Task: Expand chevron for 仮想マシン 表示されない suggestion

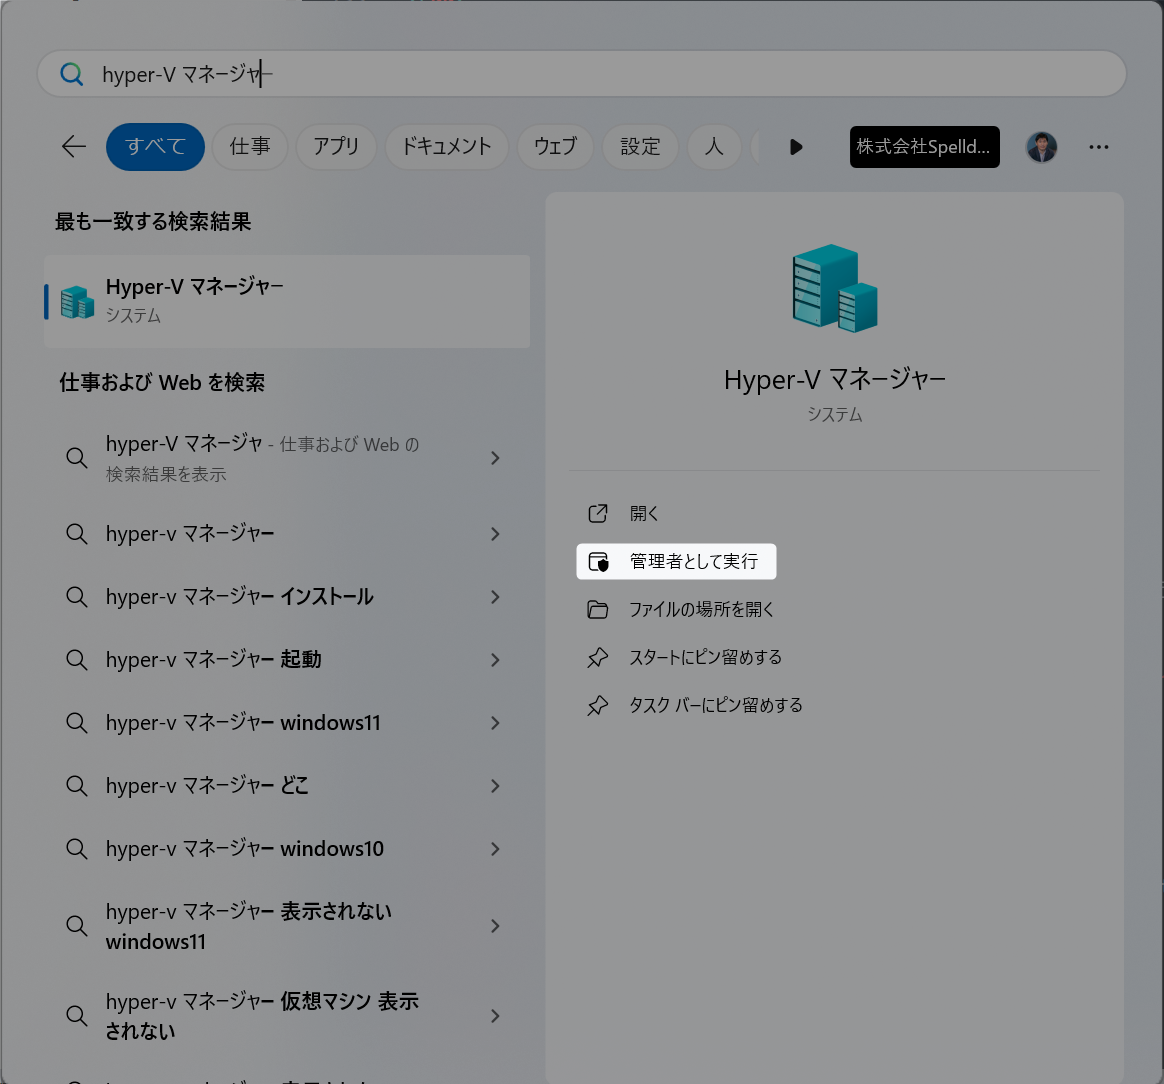Action: [x=495, y=1016]
